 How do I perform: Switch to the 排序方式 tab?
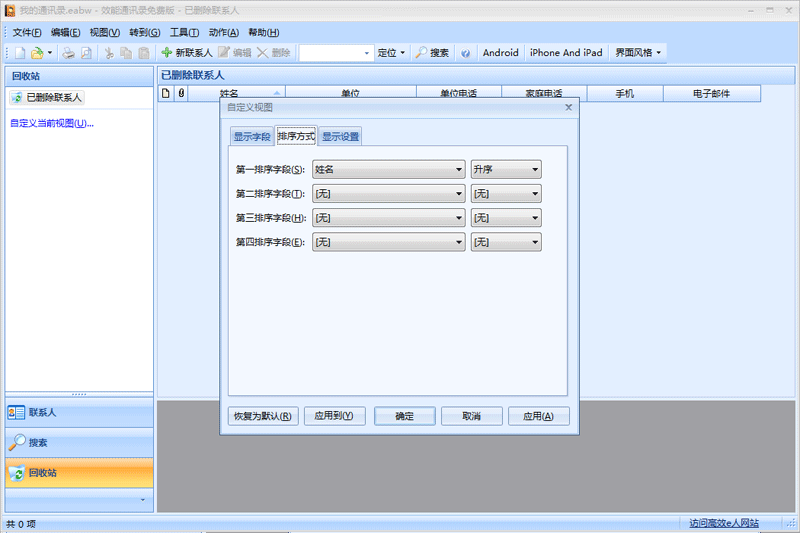pyautogui.click(x=296, y=136)
